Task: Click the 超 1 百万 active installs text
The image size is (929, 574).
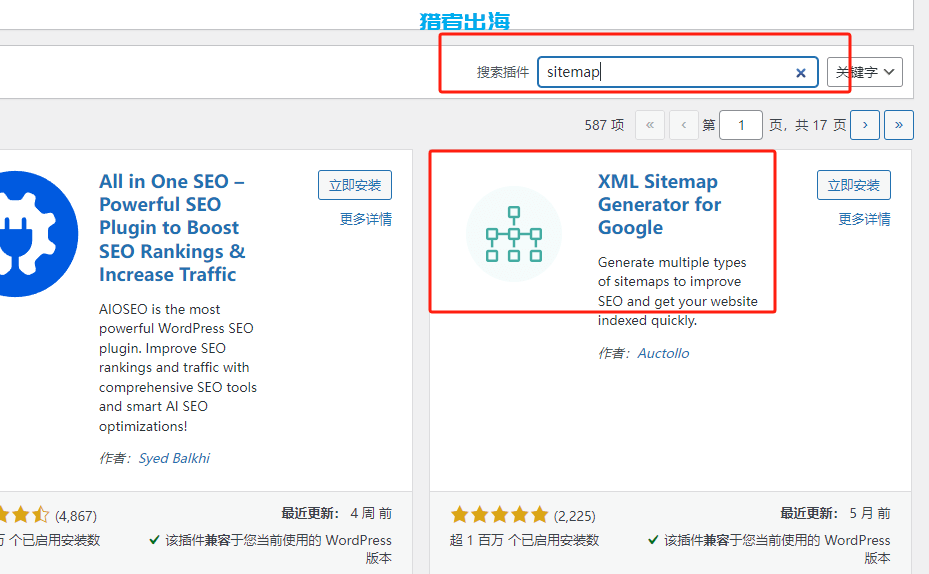Action: [524, 540]
